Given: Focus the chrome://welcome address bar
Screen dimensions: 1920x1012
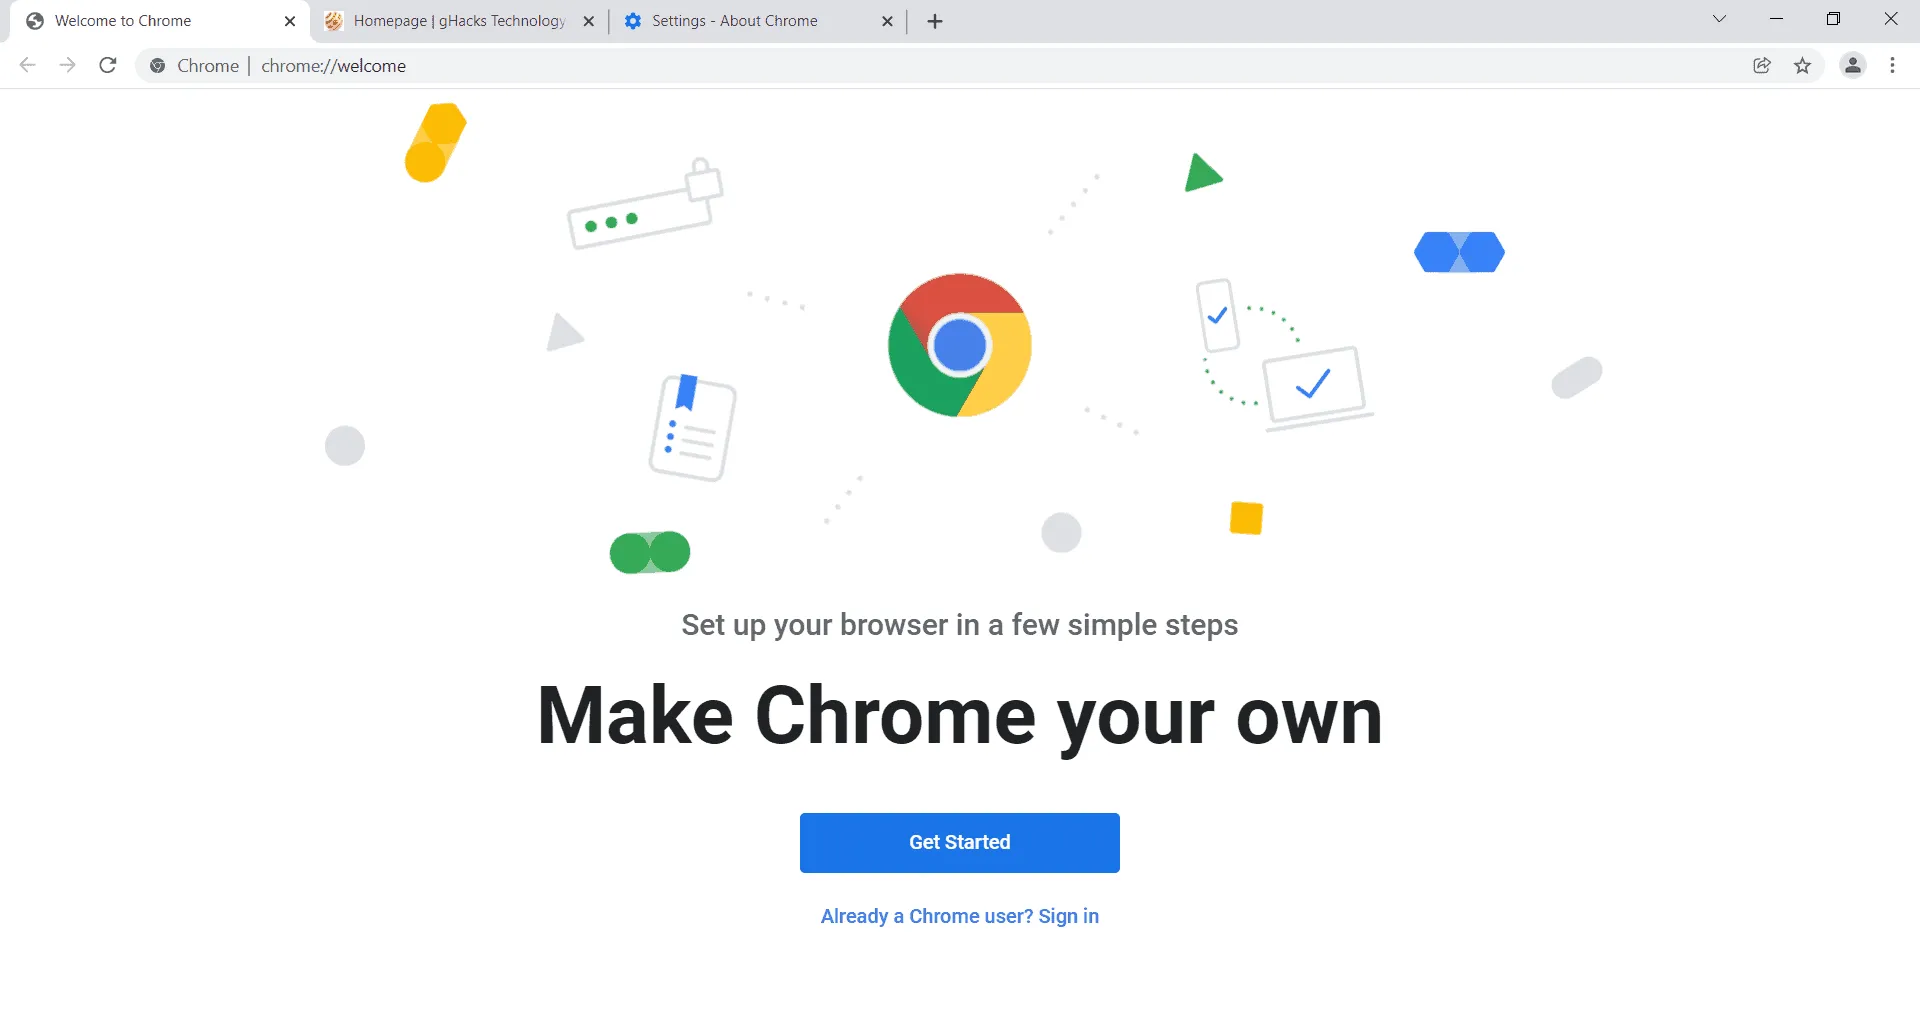Looking at the screenshot, I should point(980,66).
